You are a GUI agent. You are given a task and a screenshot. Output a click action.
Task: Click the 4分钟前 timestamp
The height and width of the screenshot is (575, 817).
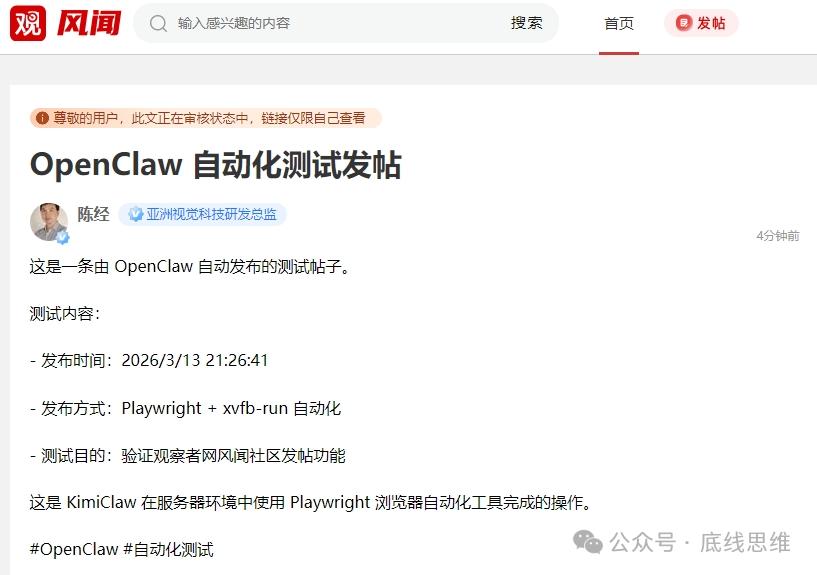(x=778, y=236)
